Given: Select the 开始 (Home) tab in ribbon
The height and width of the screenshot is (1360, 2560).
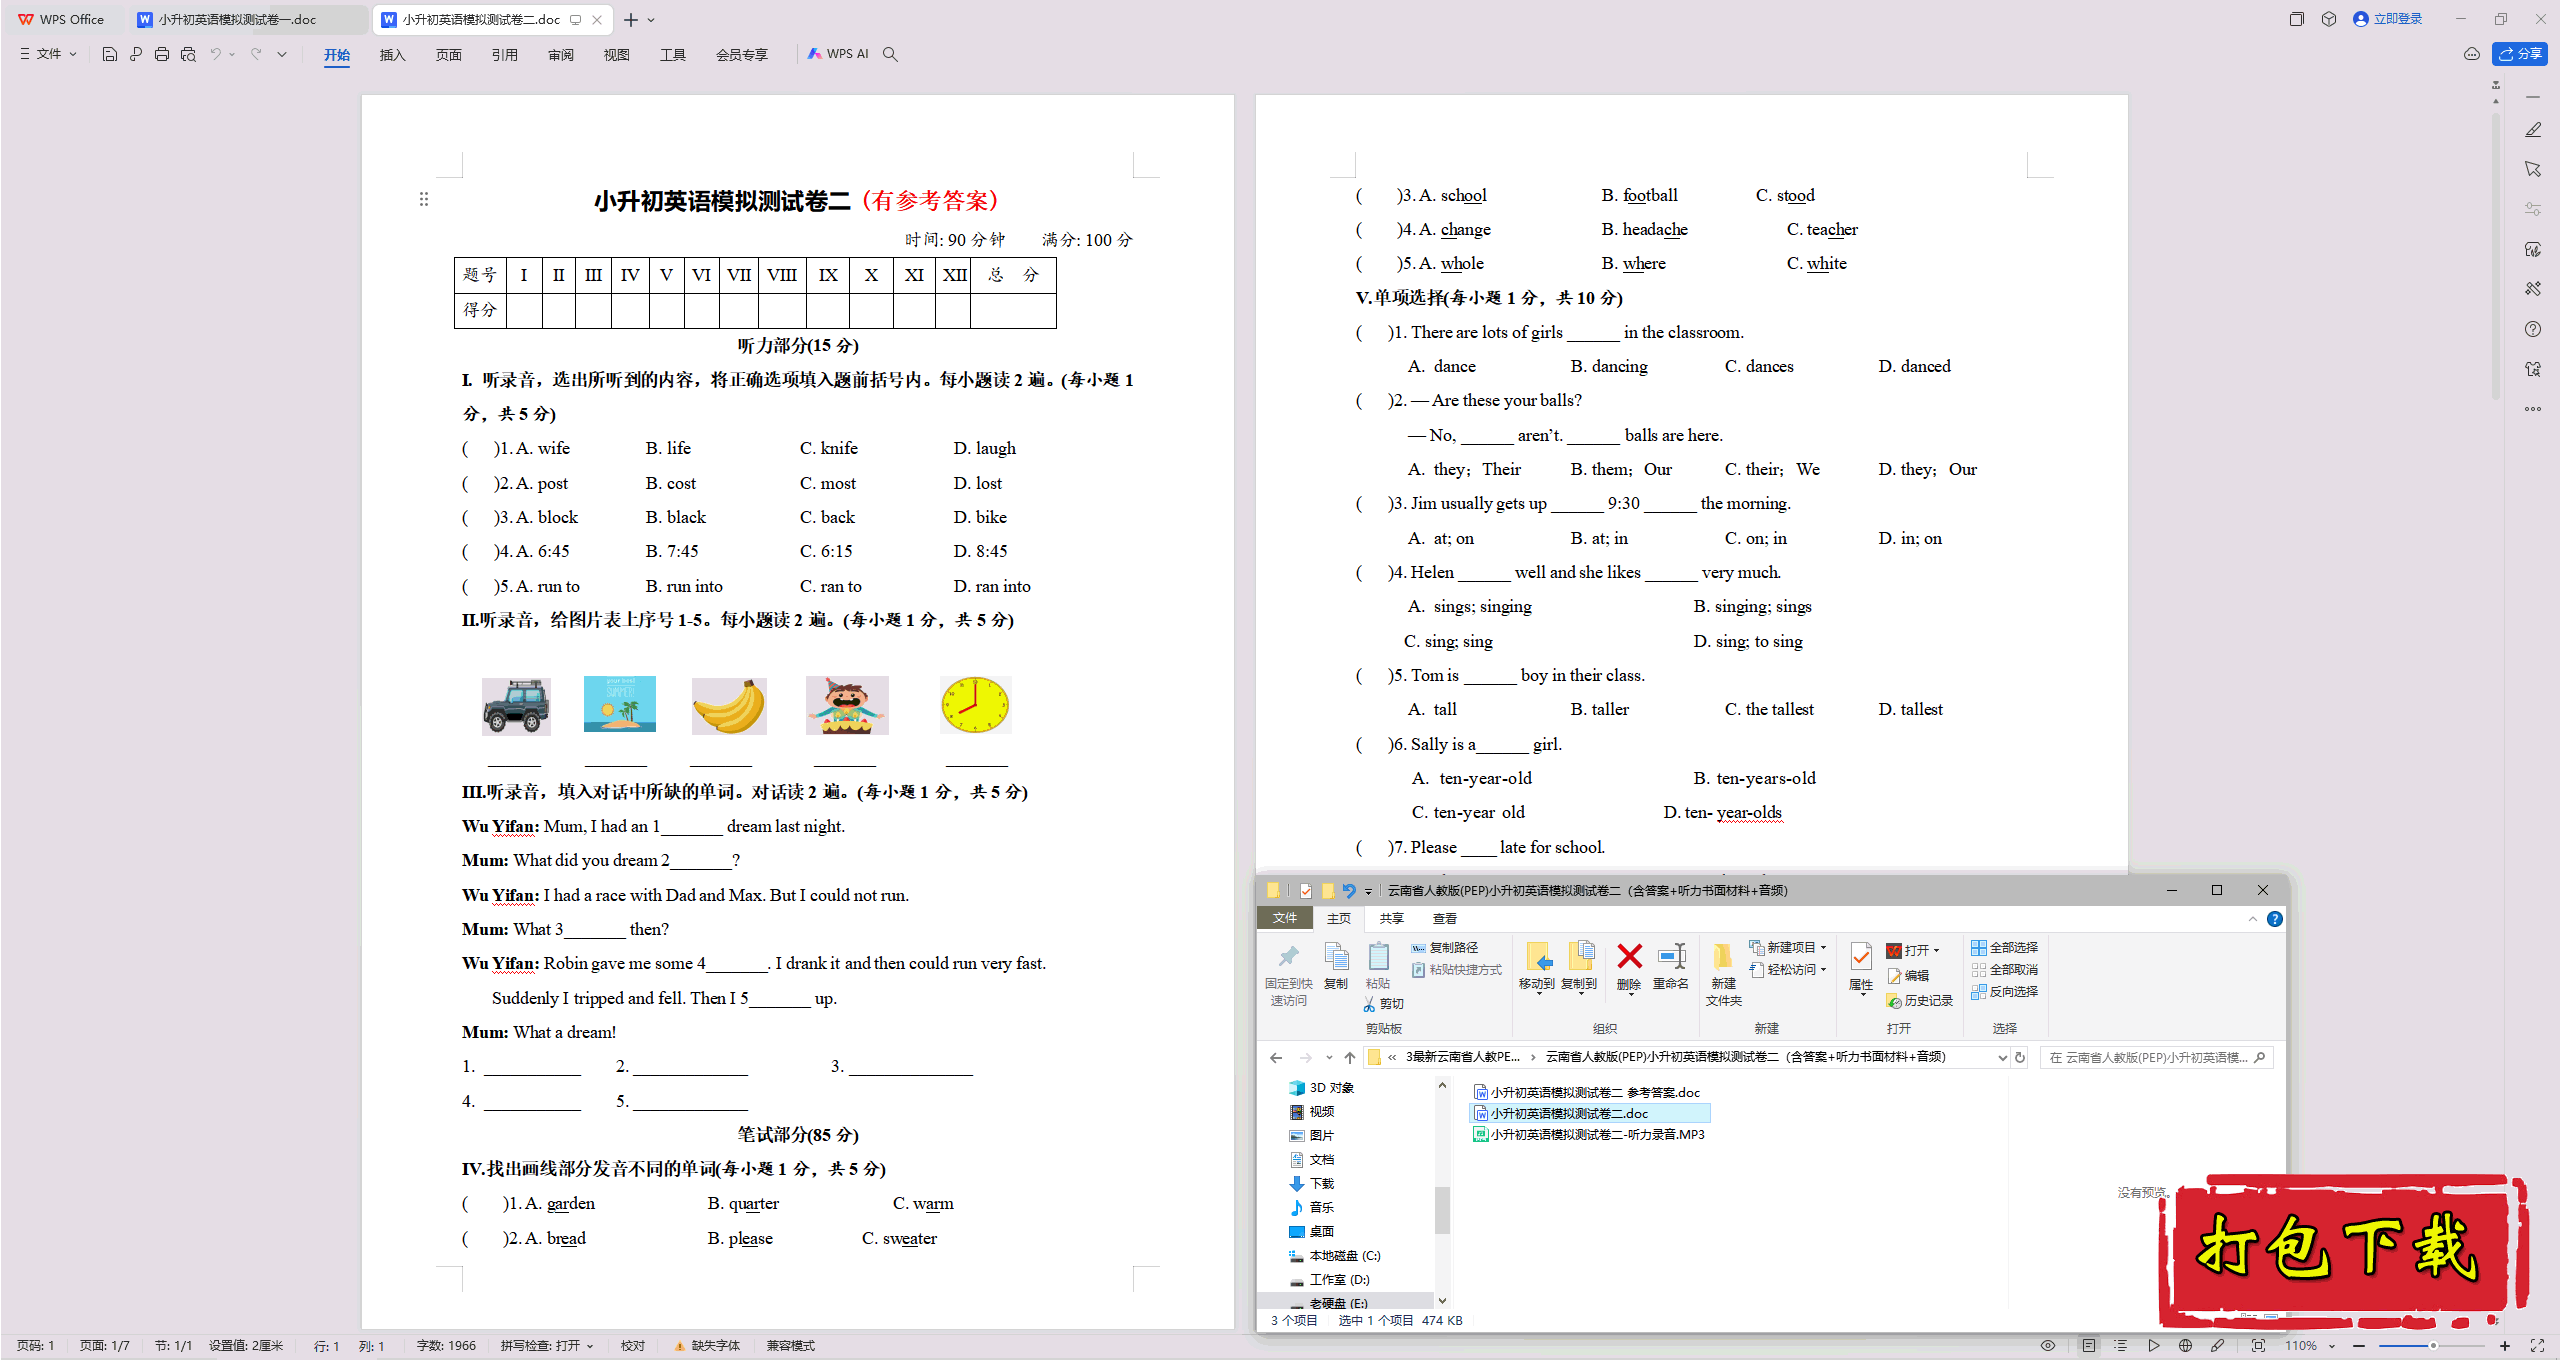Looking at the screenshot, I should pyautogui.click(x=334, y=54).
